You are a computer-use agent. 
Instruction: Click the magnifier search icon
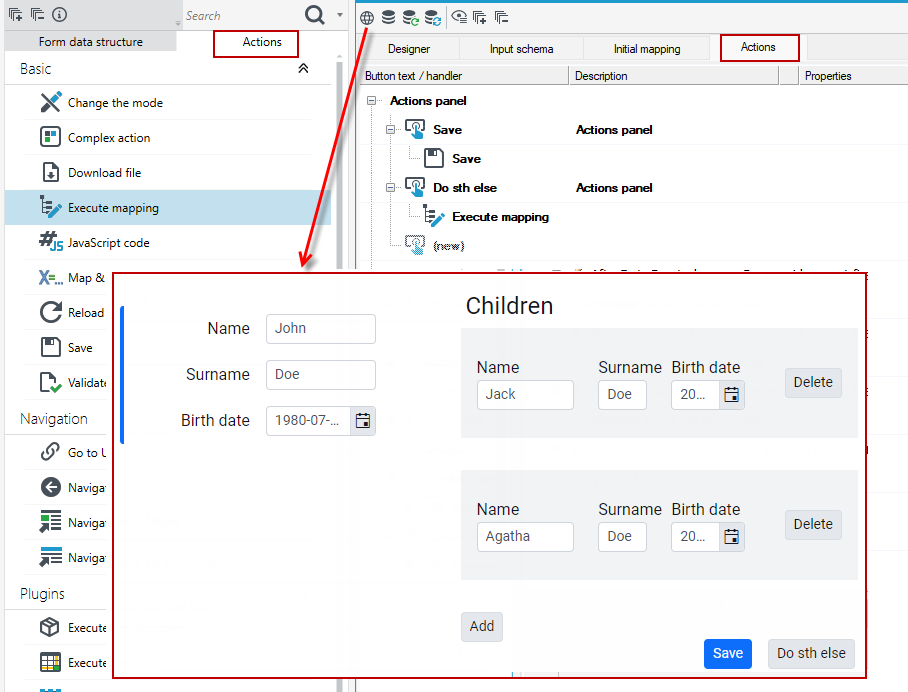point(314,14)
